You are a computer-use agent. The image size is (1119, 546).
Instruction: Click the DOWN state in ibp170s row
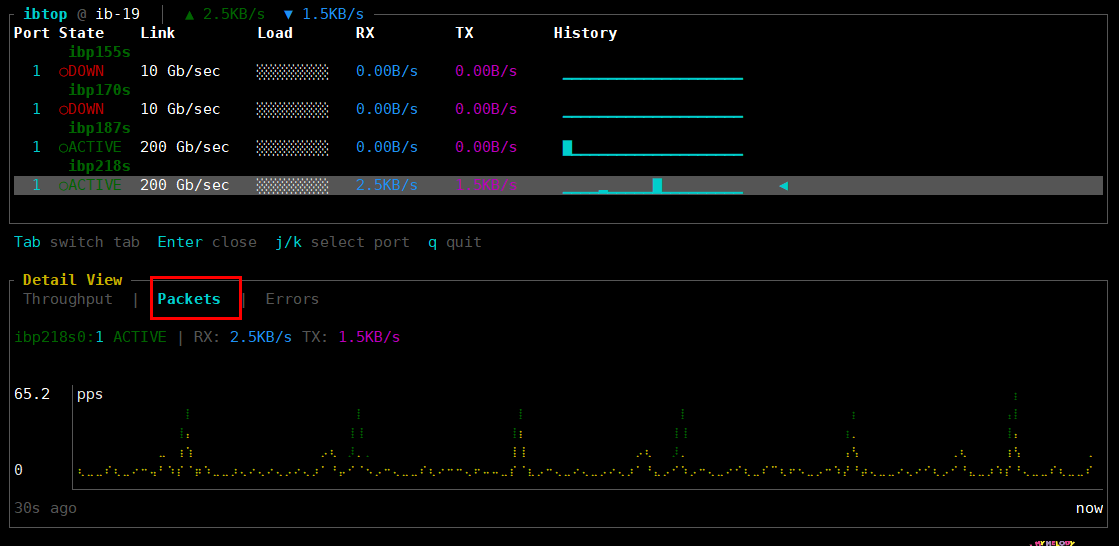86,109
